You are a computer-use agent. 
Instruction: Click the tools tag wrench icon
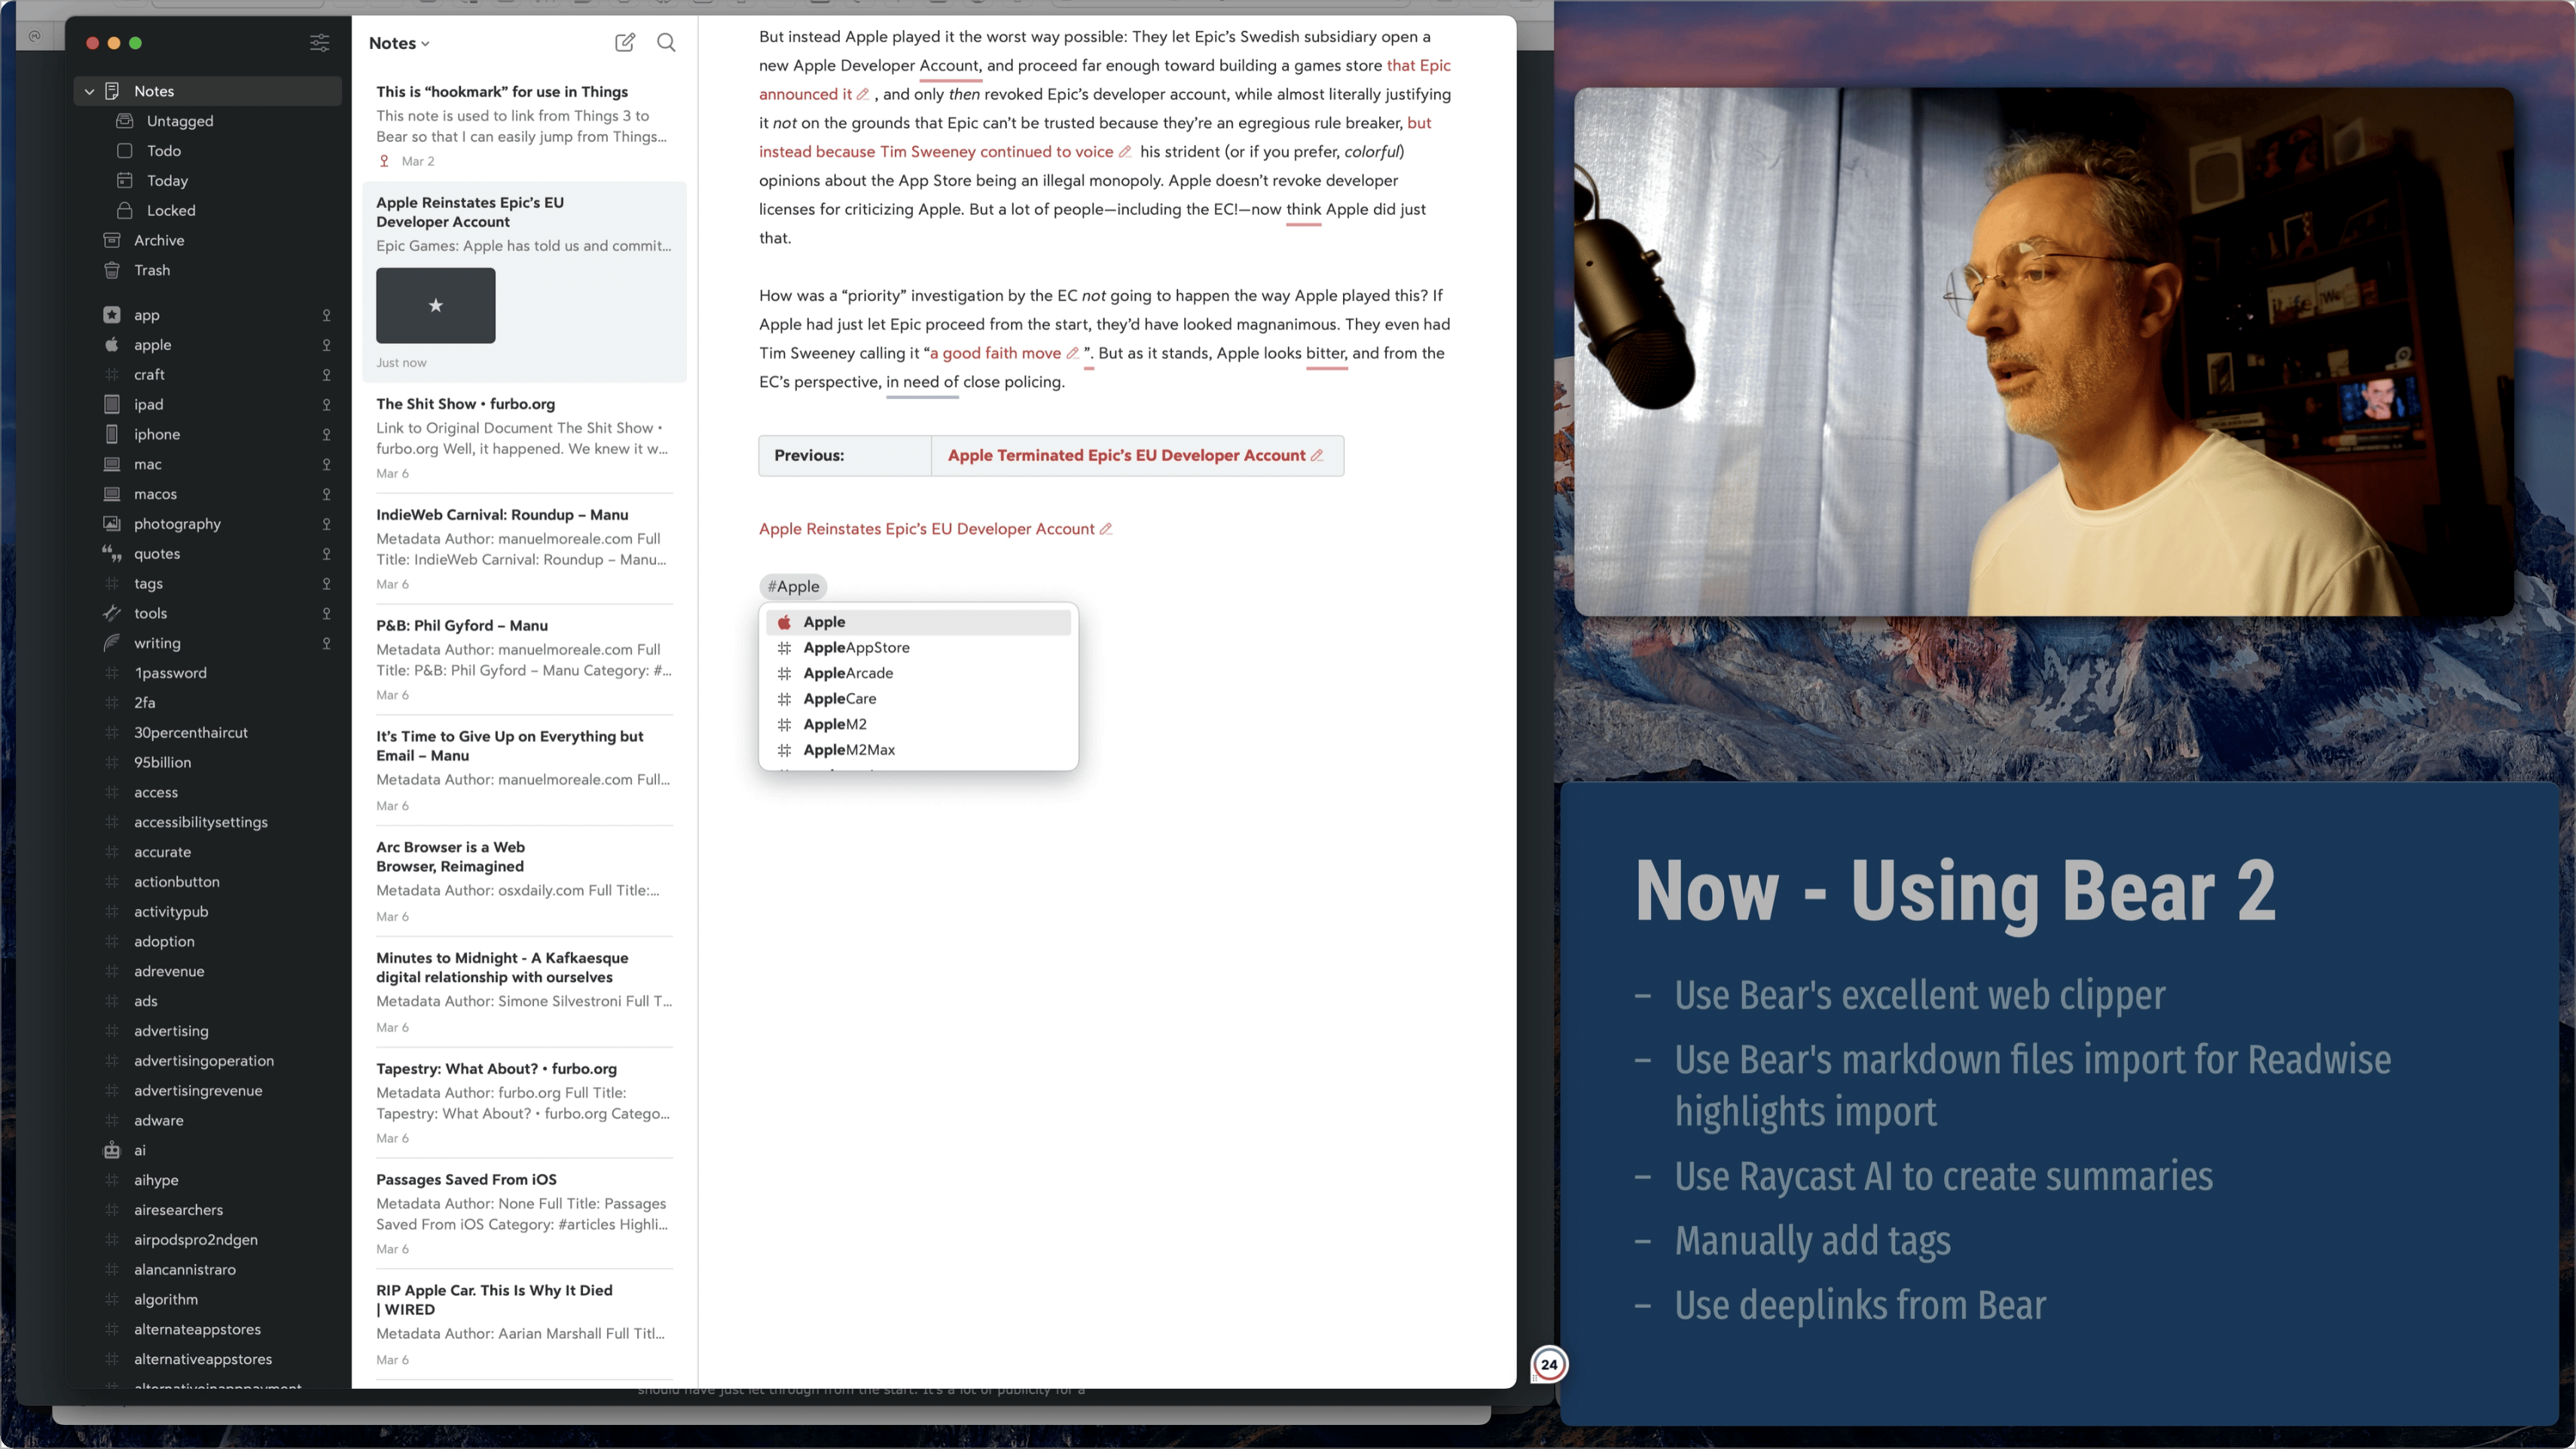click(112, 613)
